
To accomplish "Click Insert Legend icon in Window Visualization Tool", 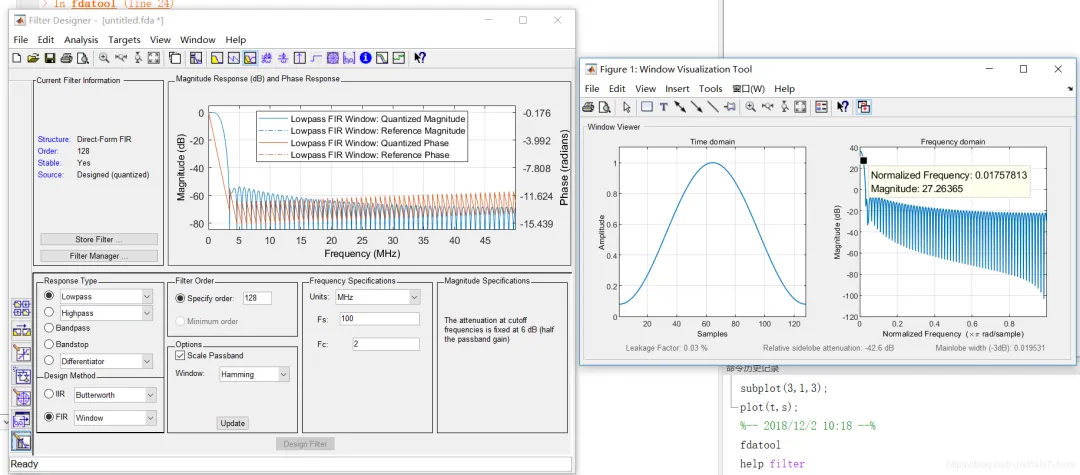I will click(x=821, y=106).
